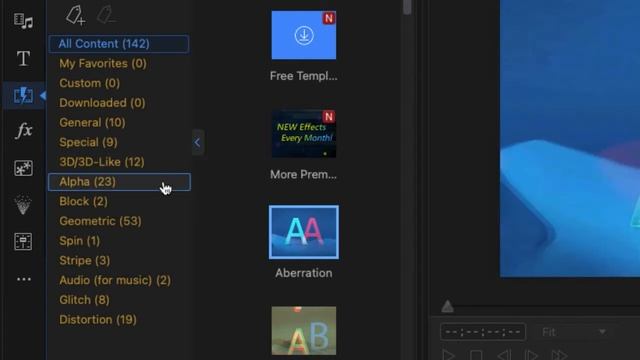The image size is (640, 360).
Task: Add a new tag with the tag plus icon
Action: point(75,16)
